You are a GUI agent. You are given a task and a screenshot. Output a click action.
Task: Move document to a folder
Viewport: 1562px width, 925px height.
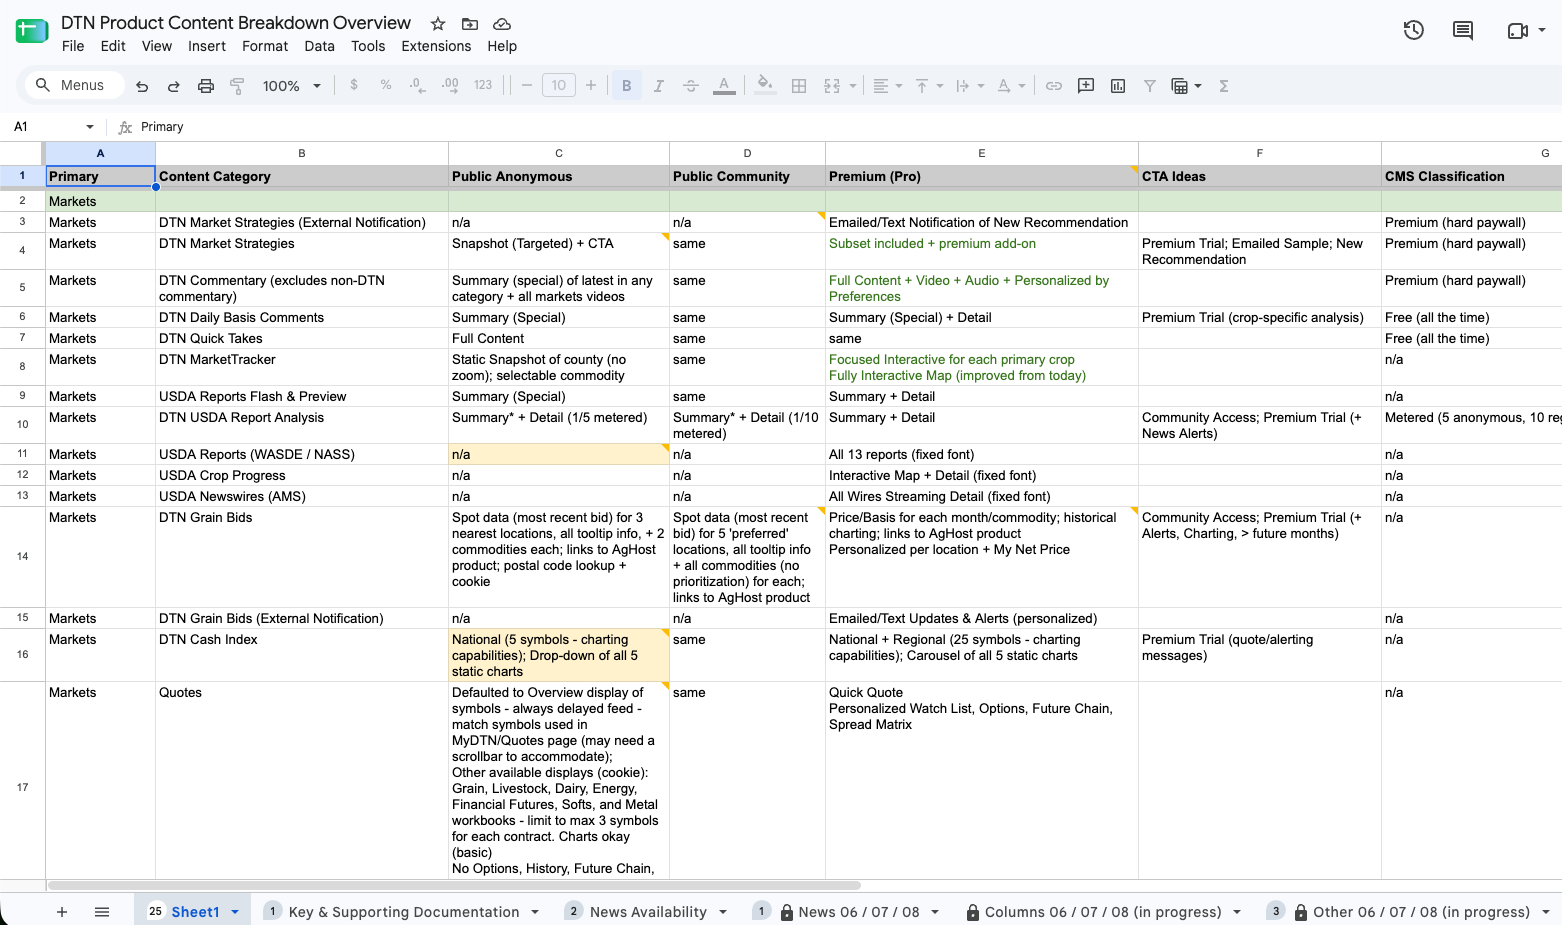pyautogui.click(x=470, y=23)
